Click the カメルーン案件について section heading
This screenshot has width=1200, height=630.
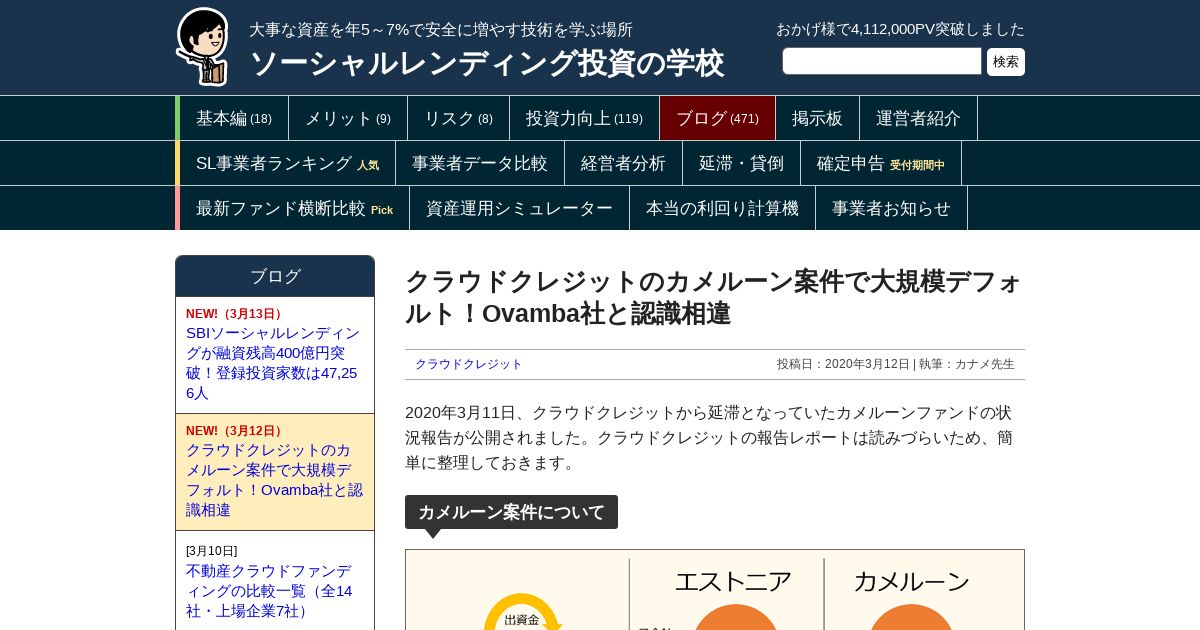(x=511, y=512)
